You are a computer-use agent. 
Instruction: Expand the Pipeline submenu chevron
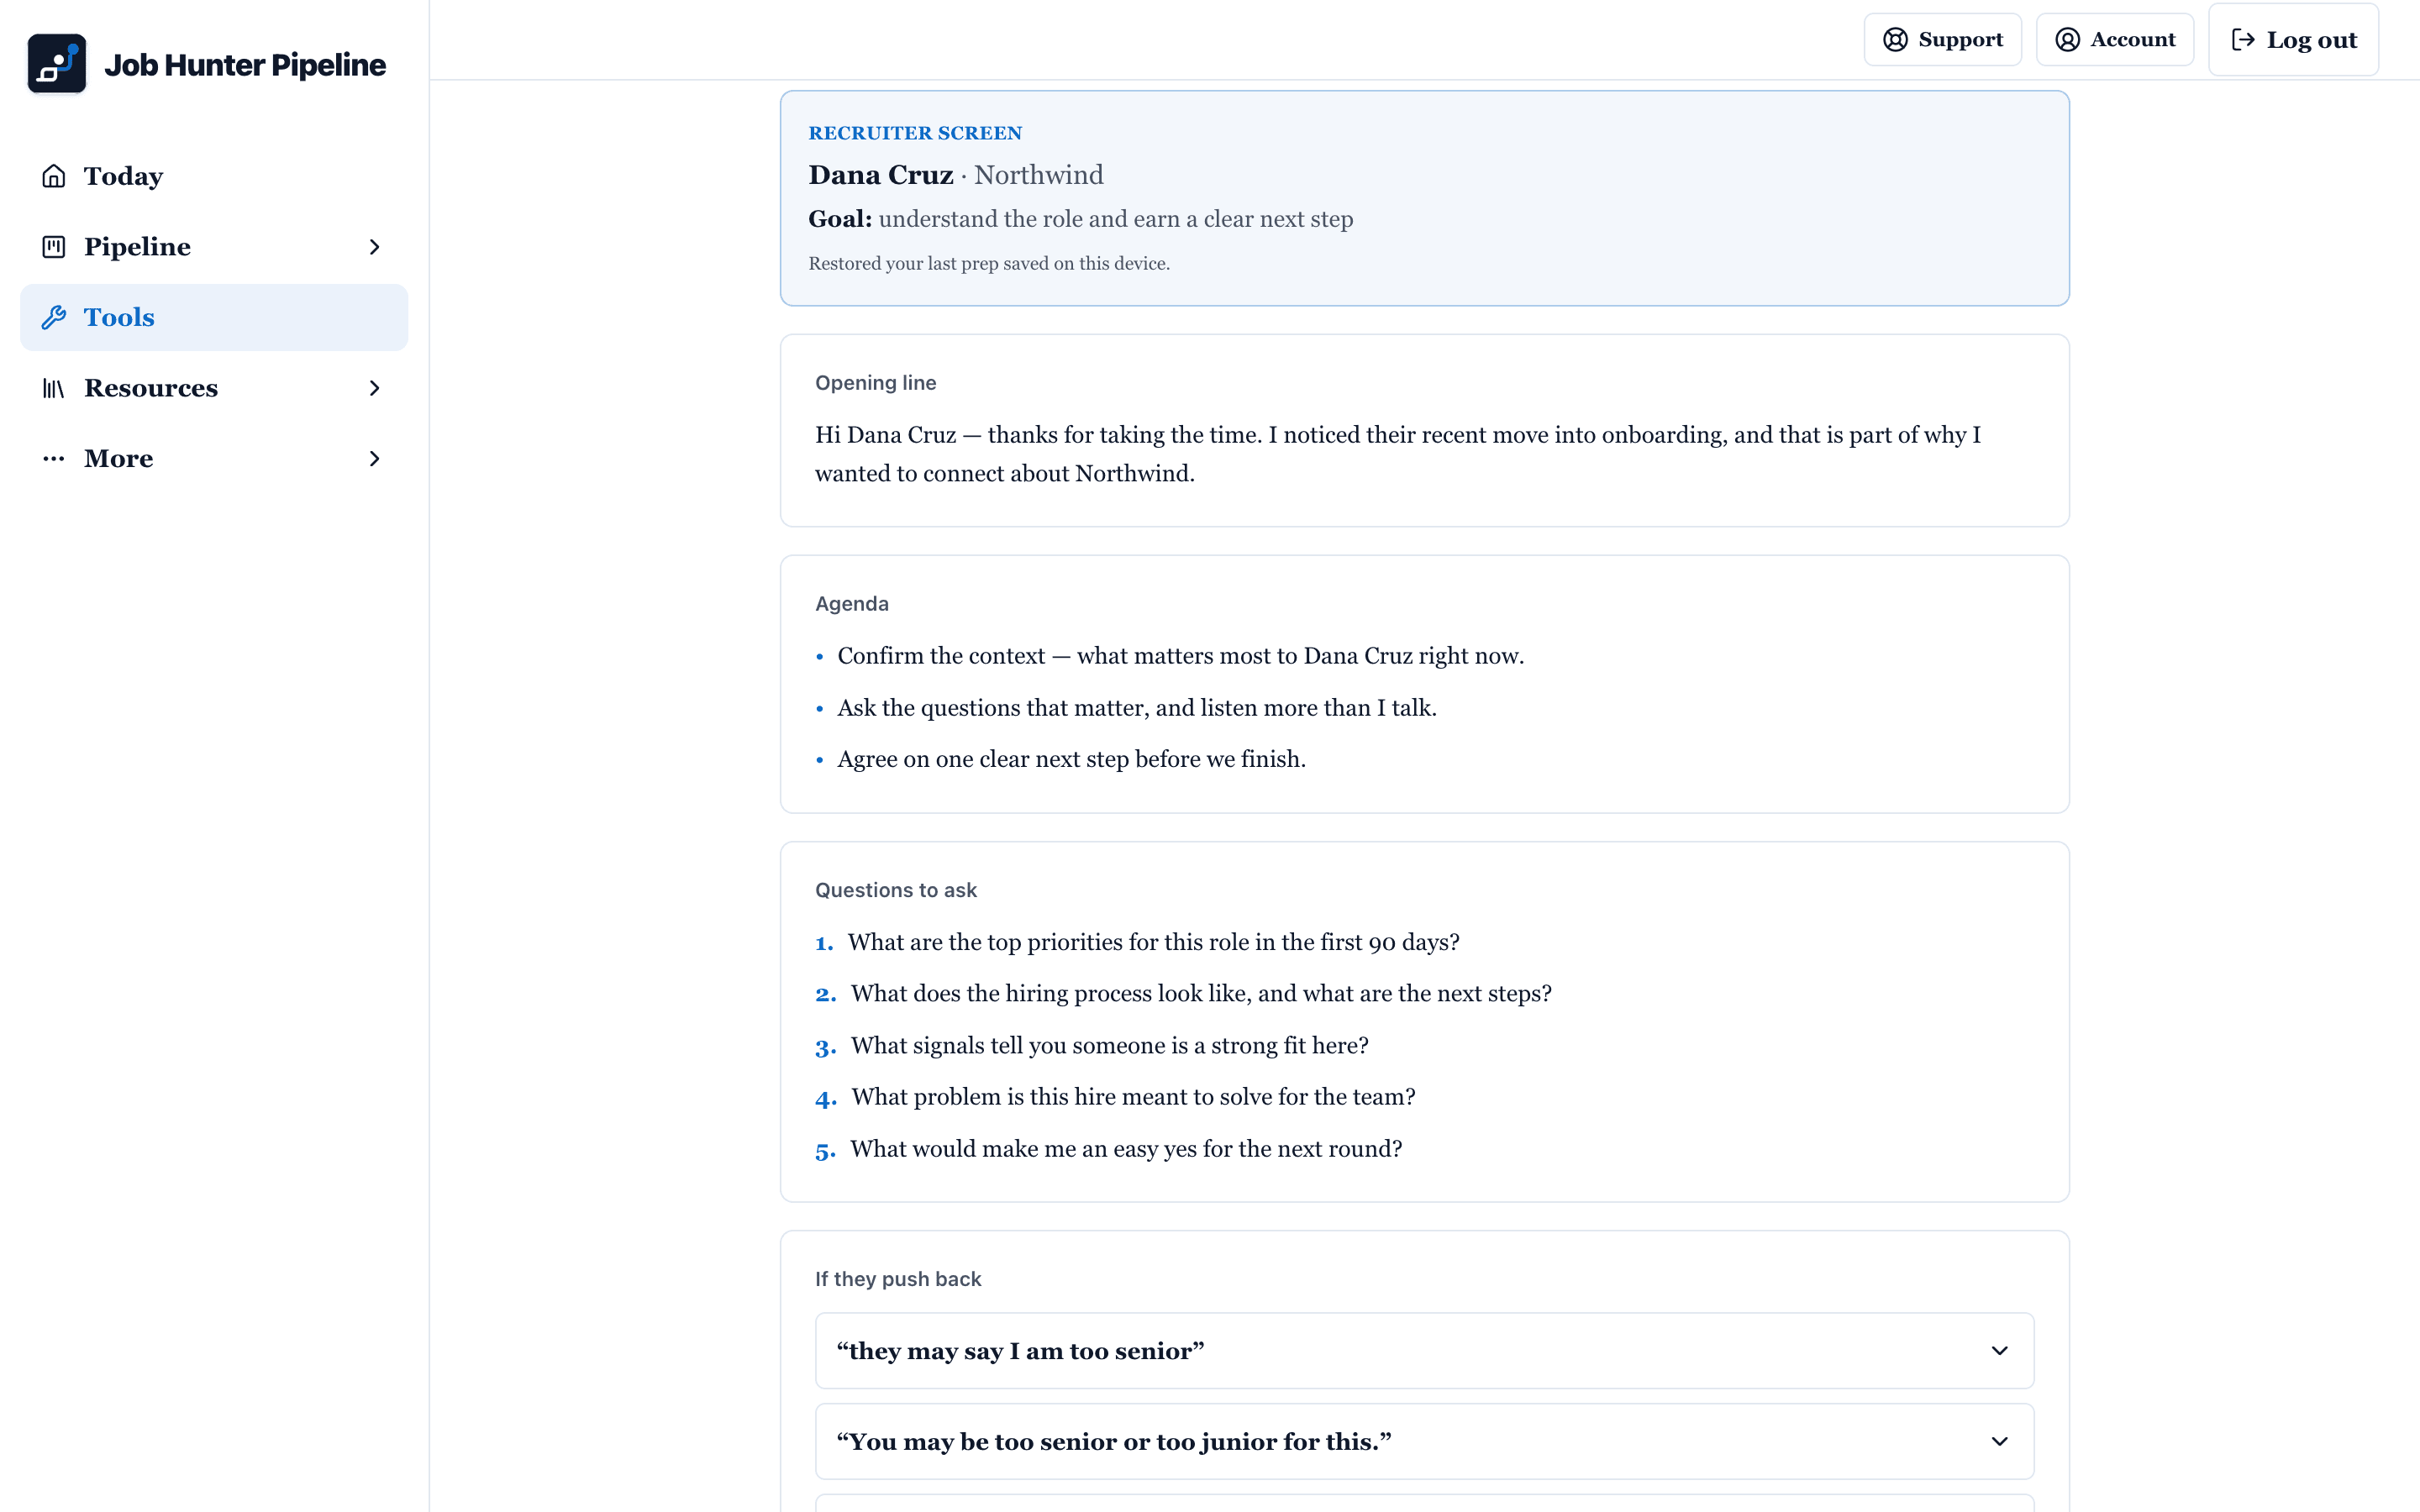coord(375,247)
